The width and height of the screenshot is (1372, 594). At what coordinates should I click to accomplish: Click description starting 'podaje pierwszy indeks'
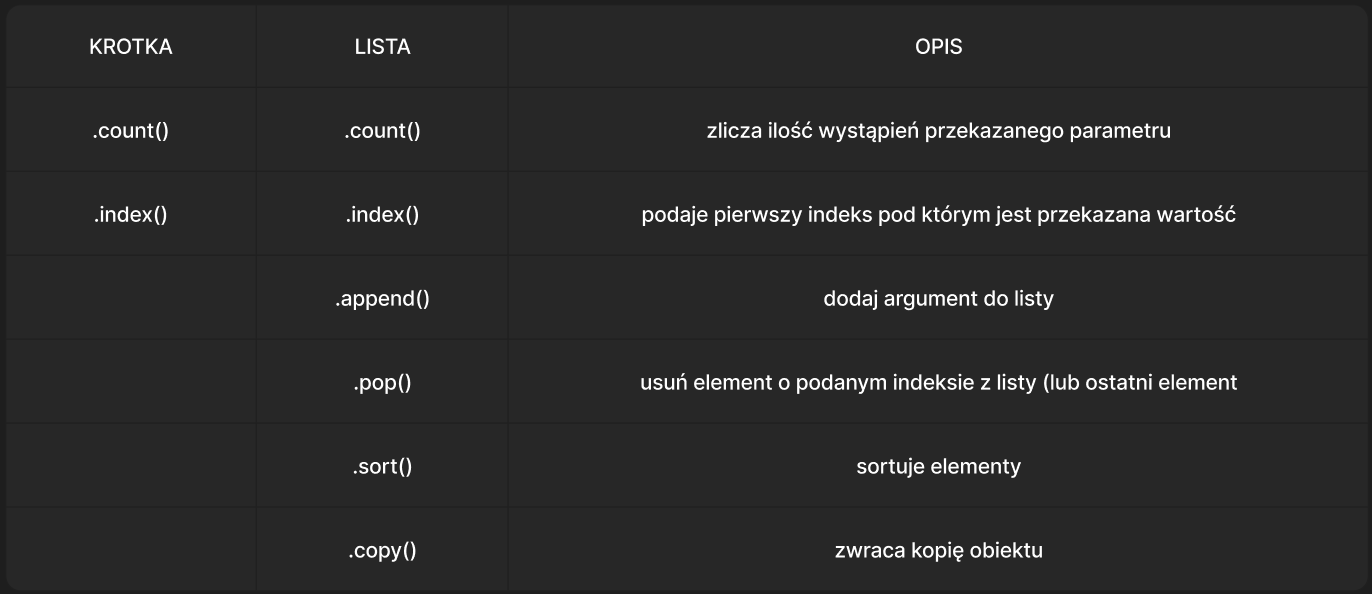point(938,215)
